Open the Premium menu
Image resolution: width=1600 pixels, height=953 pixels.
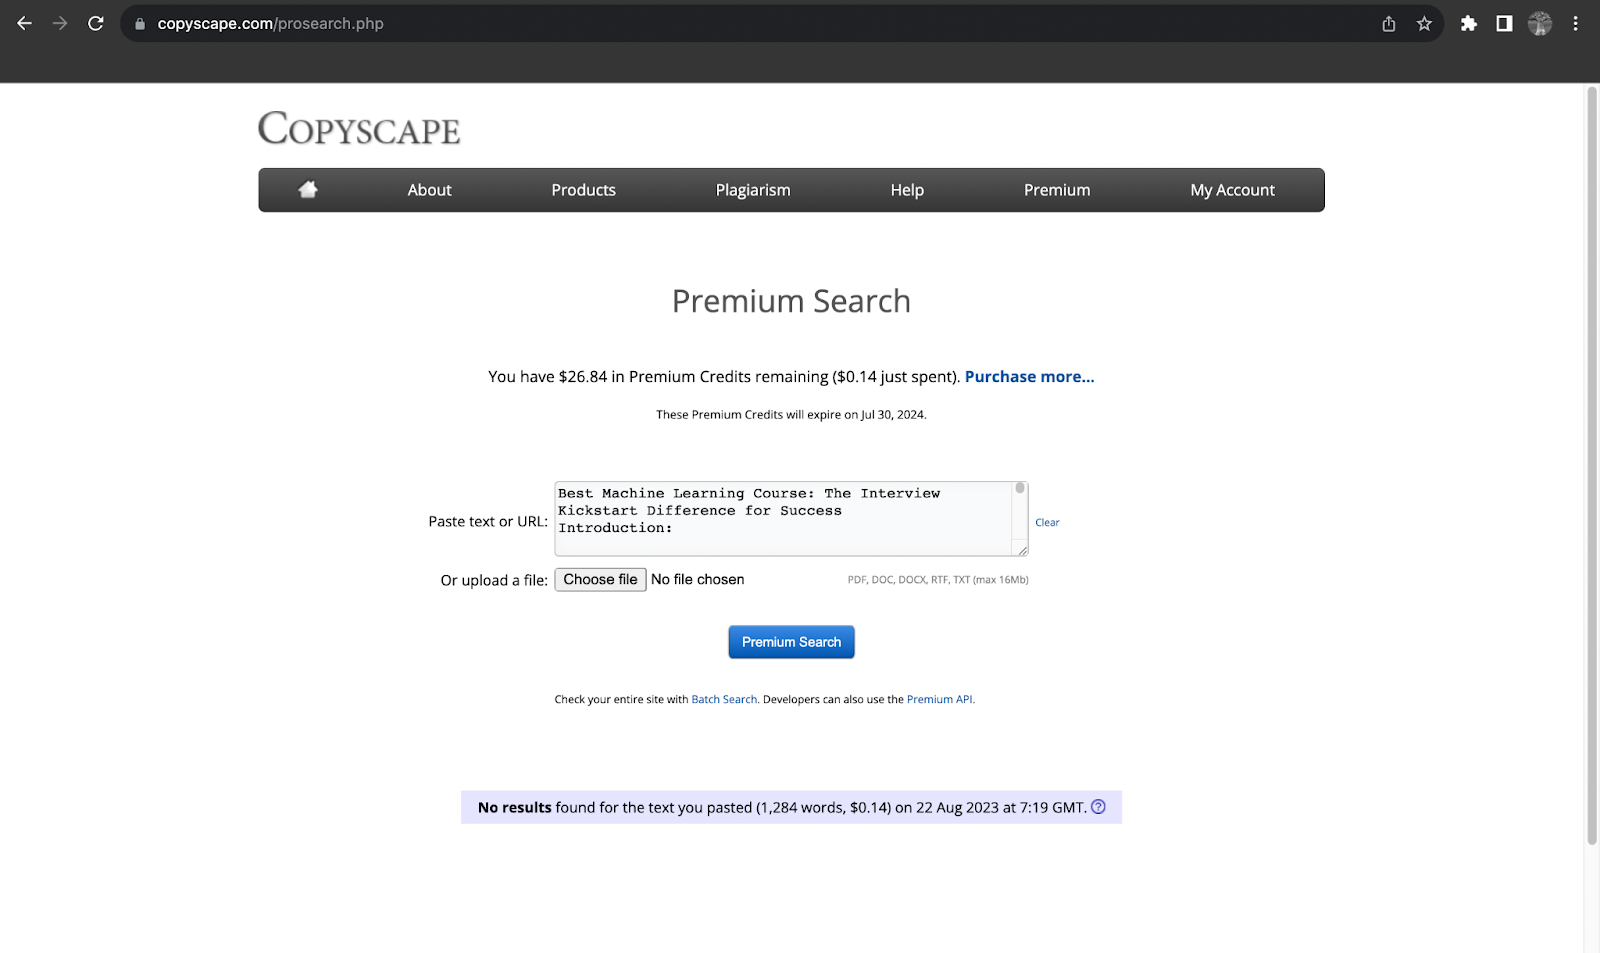pos(1057,190)
